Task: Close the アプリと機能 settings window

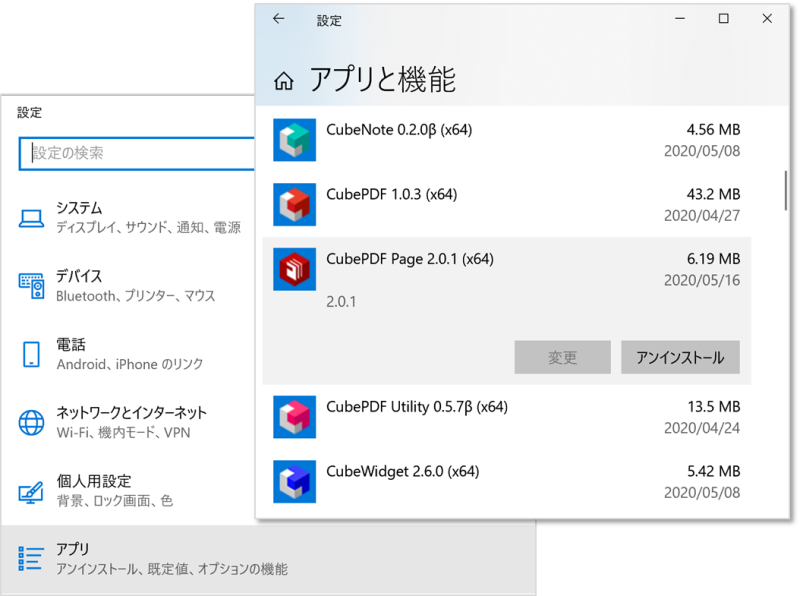Action: coord(767,19)
